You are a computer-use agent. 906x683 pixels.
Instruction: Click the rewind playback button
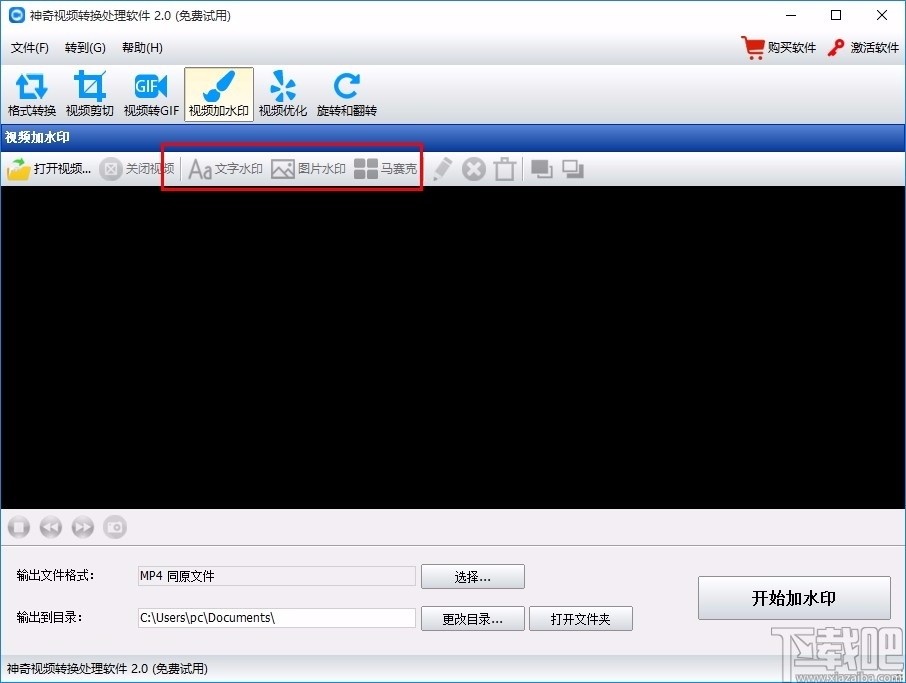(51, 527)
